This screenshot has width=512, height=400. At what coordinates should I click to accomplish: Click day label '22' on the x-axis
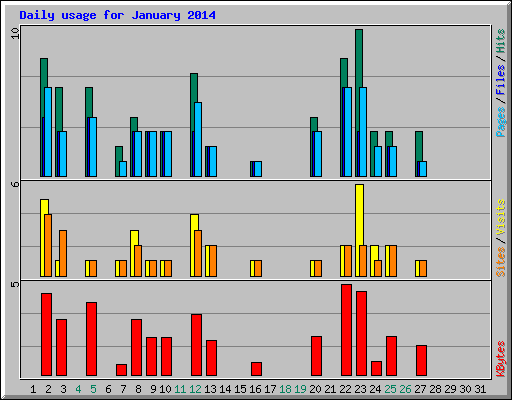(345, 389)
